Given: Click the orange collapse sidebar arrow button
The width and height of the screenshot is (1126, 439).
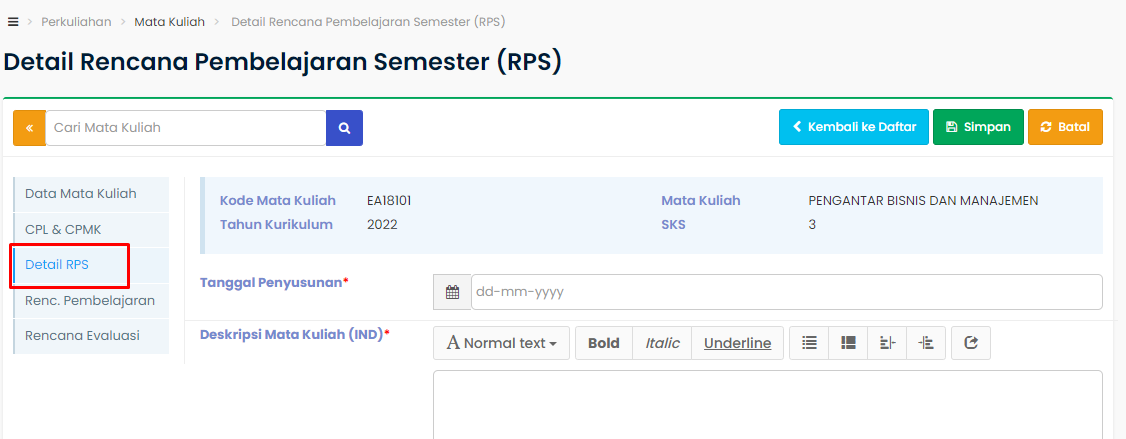Looking at the screenshot, I should pos(29,128).
